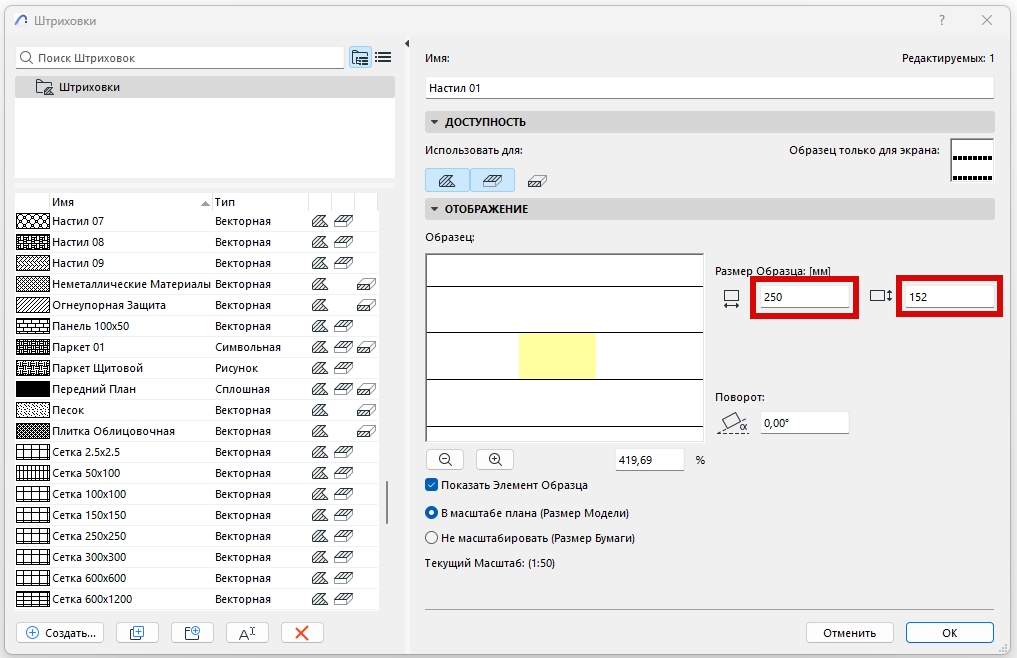Toggle cut fill availability button
1017x658 pixels.
pyautogui.click(x=537, y=181)
